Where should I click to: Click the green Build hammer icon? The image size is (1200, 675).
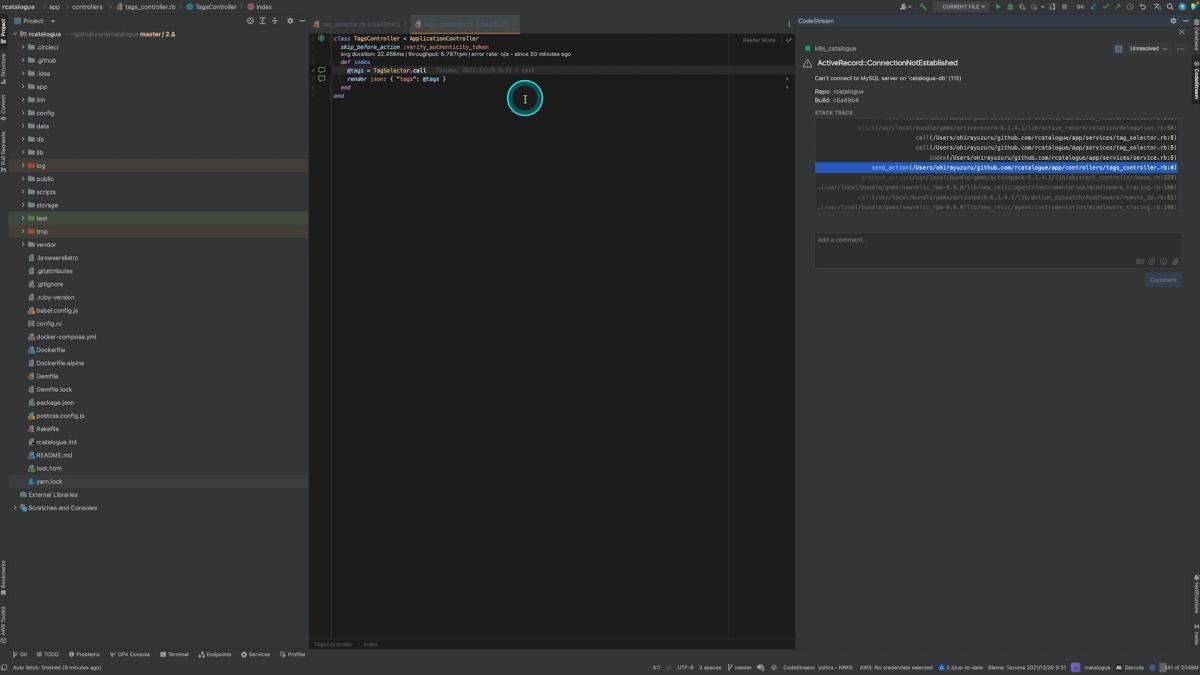(923, 7)
